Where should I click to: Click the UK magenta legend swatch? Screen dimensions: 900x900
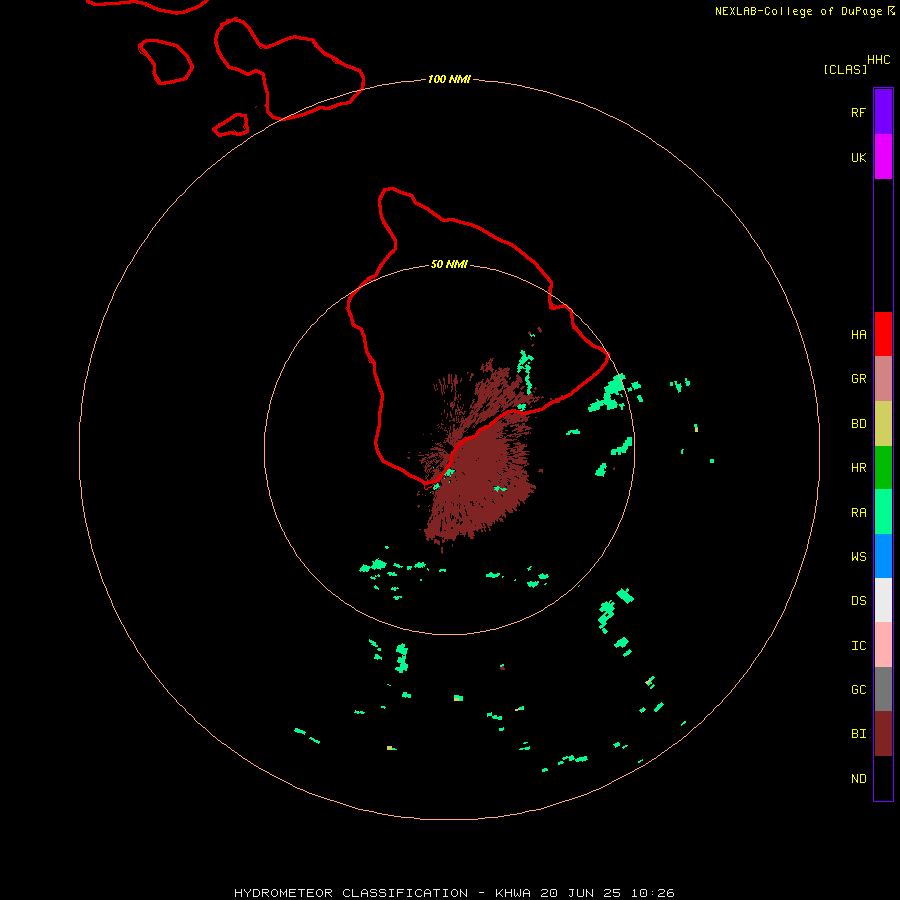[883, 157]
